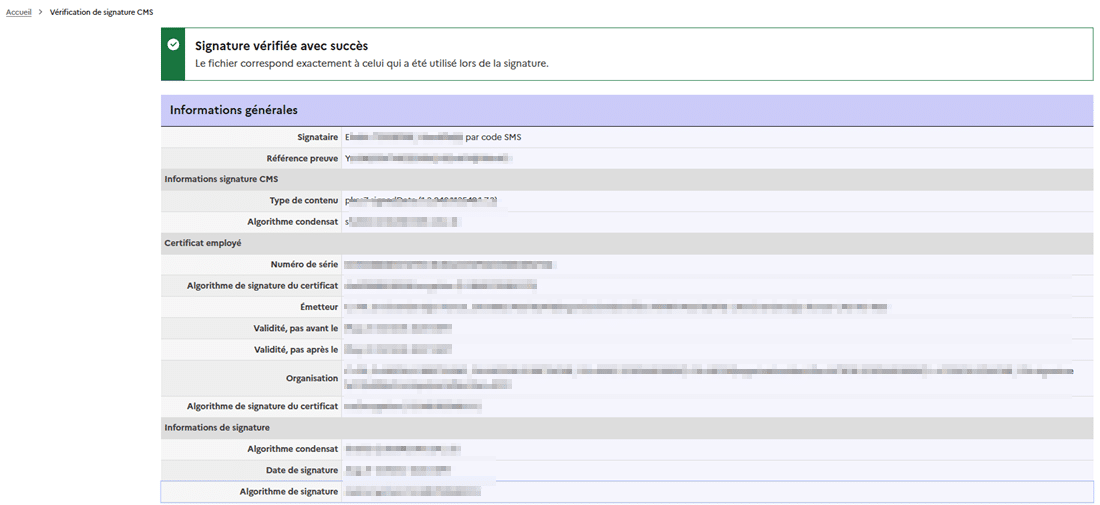The height and width of the screenshot is (505, 1100).
Task: Select the Référence preuve row label
Action: click(302, 158)
